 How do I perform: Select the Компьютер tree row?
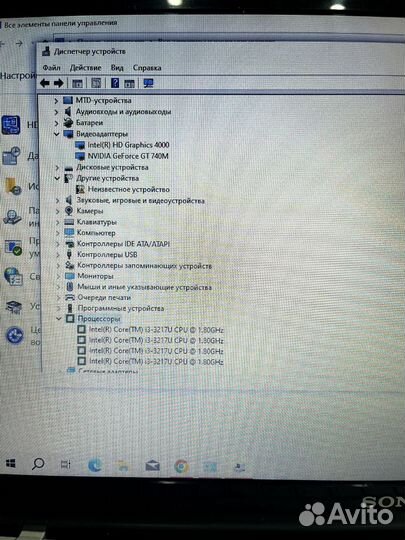pos(96,233)
